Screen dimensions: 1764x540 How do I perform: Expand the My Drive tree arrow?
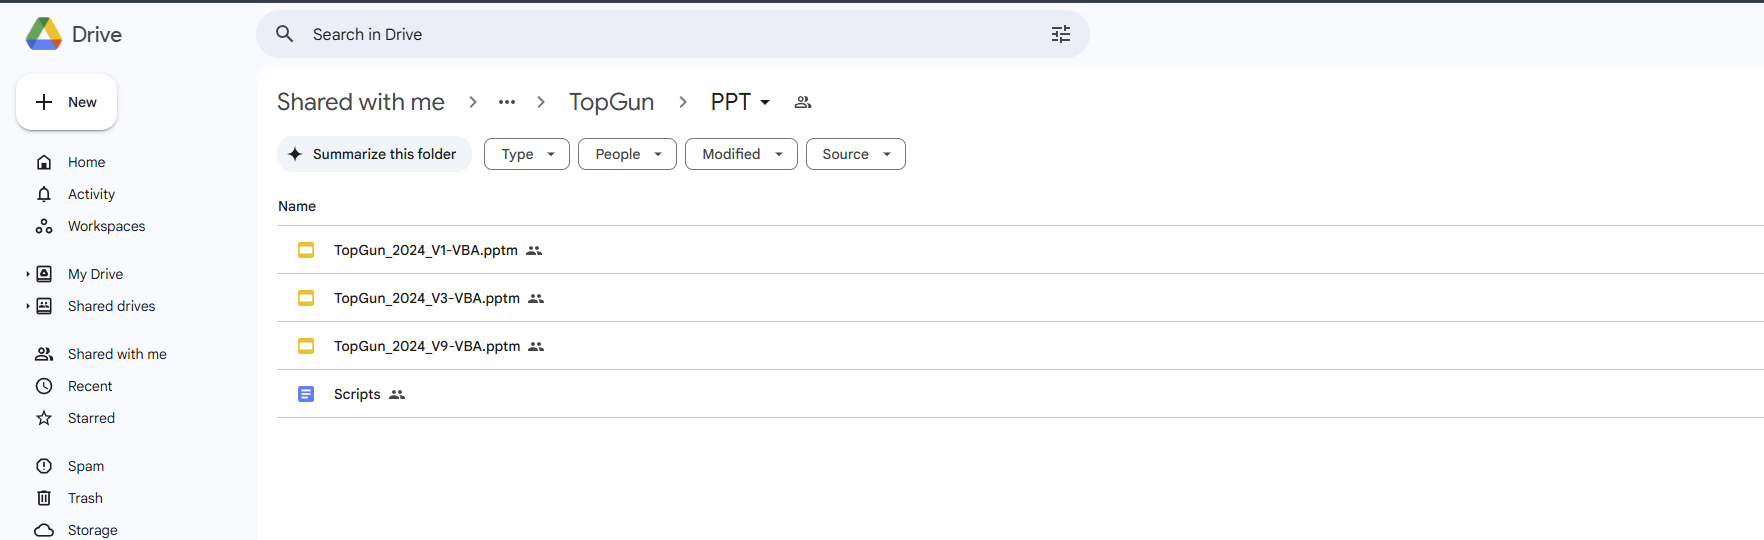tap(28, 274)
